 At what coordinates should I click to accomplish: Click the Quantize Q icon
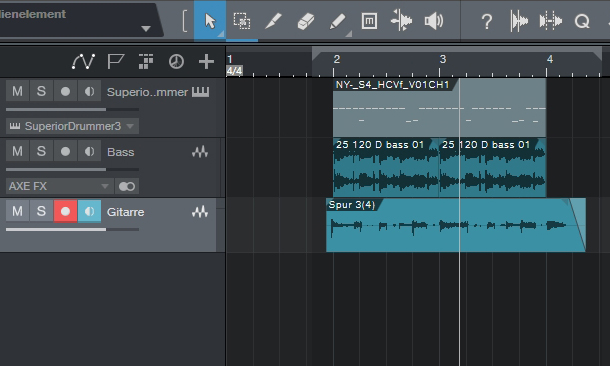pyautogui.click(x=582, y=21)
